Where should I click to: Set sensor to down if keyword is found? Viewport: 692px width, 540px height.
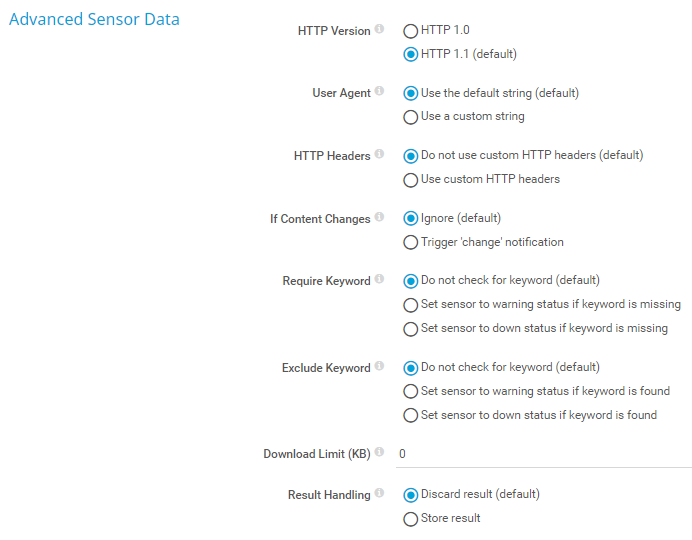click(x=411, y=416)
